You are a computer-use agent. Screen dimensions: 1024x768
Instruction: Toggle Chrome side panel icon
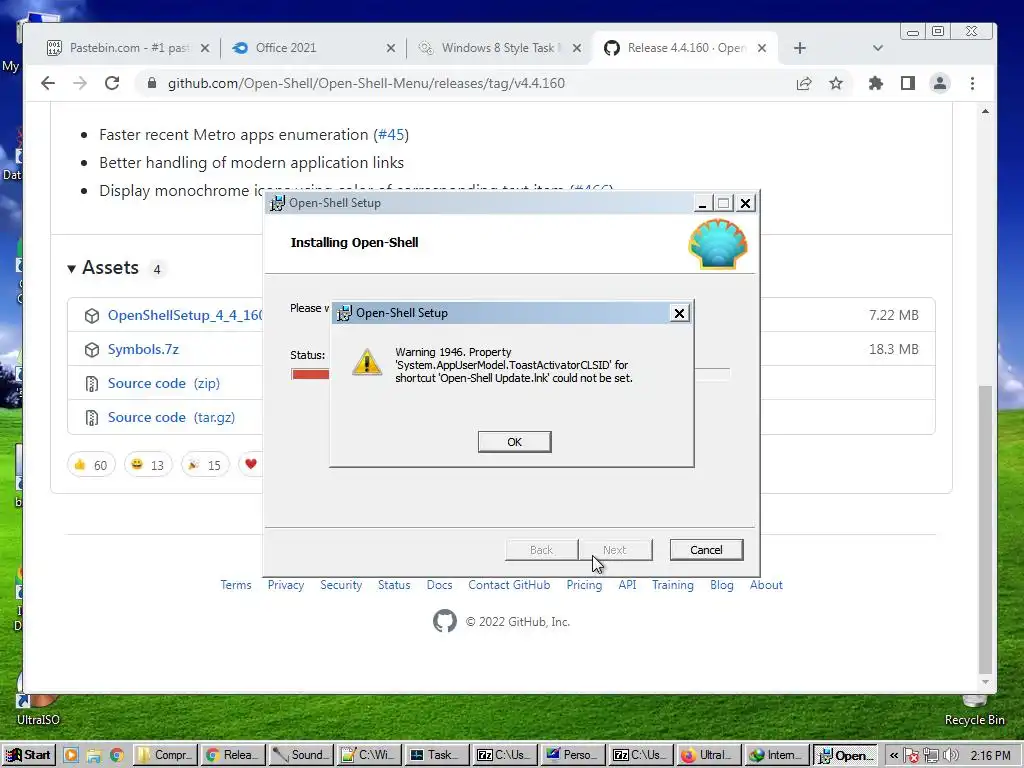(x=908, y=83)
